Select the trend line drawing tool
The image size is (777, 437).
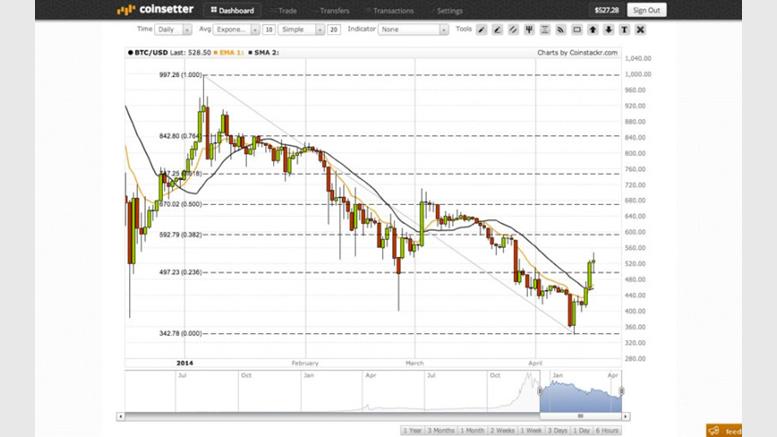click(x=481, y=30)
